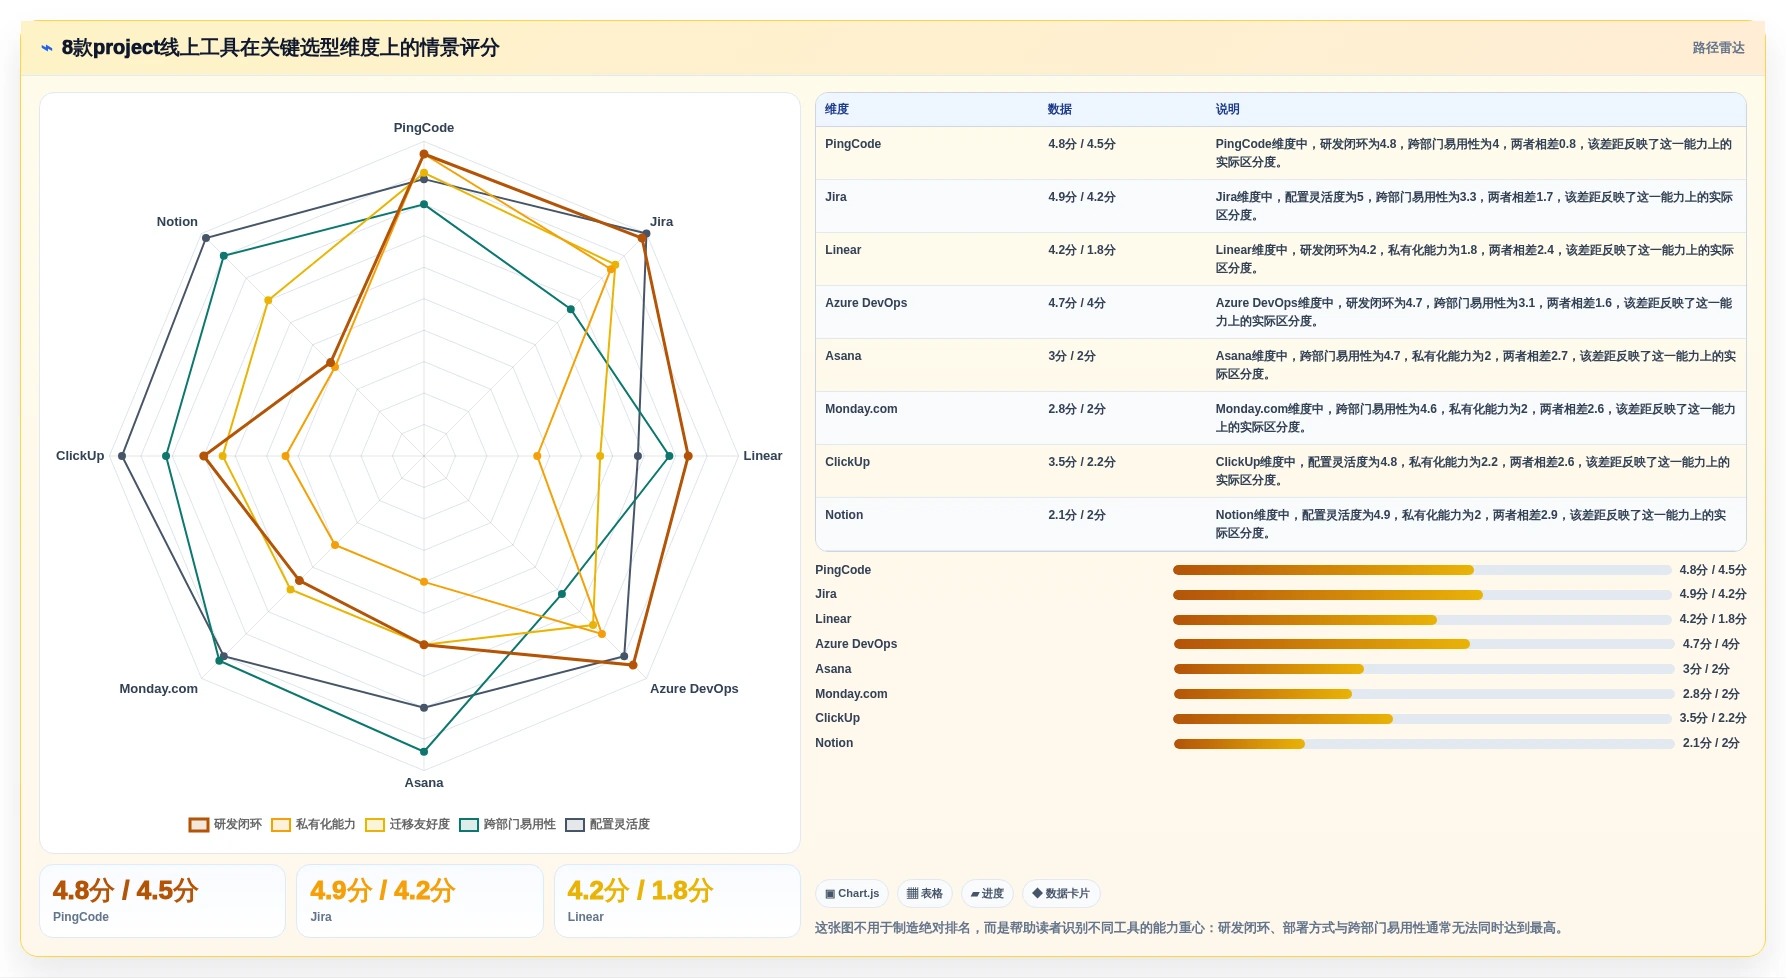Image resolution: width=1786 pixels, height=978 pixels.
Task: Click the blue icon beside the chart title
Action: [x=47, y=48]
